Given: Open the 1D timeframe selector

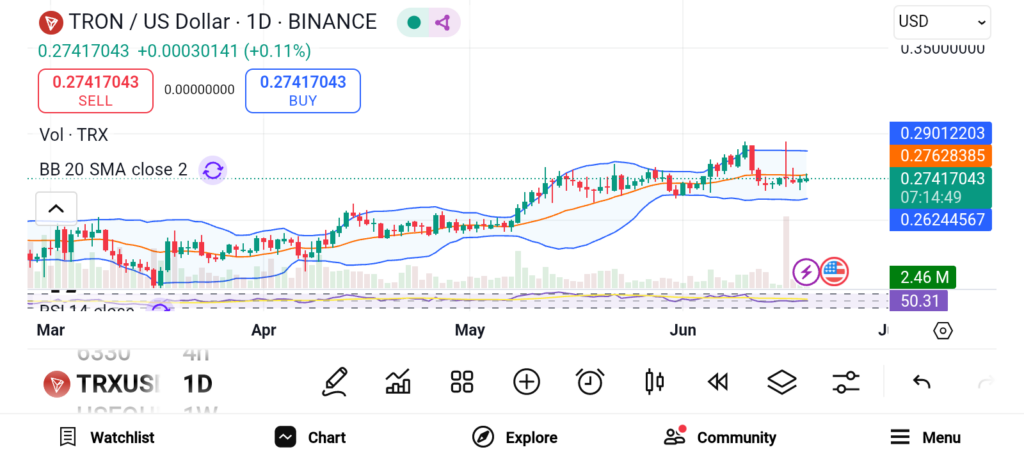Looking at the screenshot, I should click(x=197, y=384).
